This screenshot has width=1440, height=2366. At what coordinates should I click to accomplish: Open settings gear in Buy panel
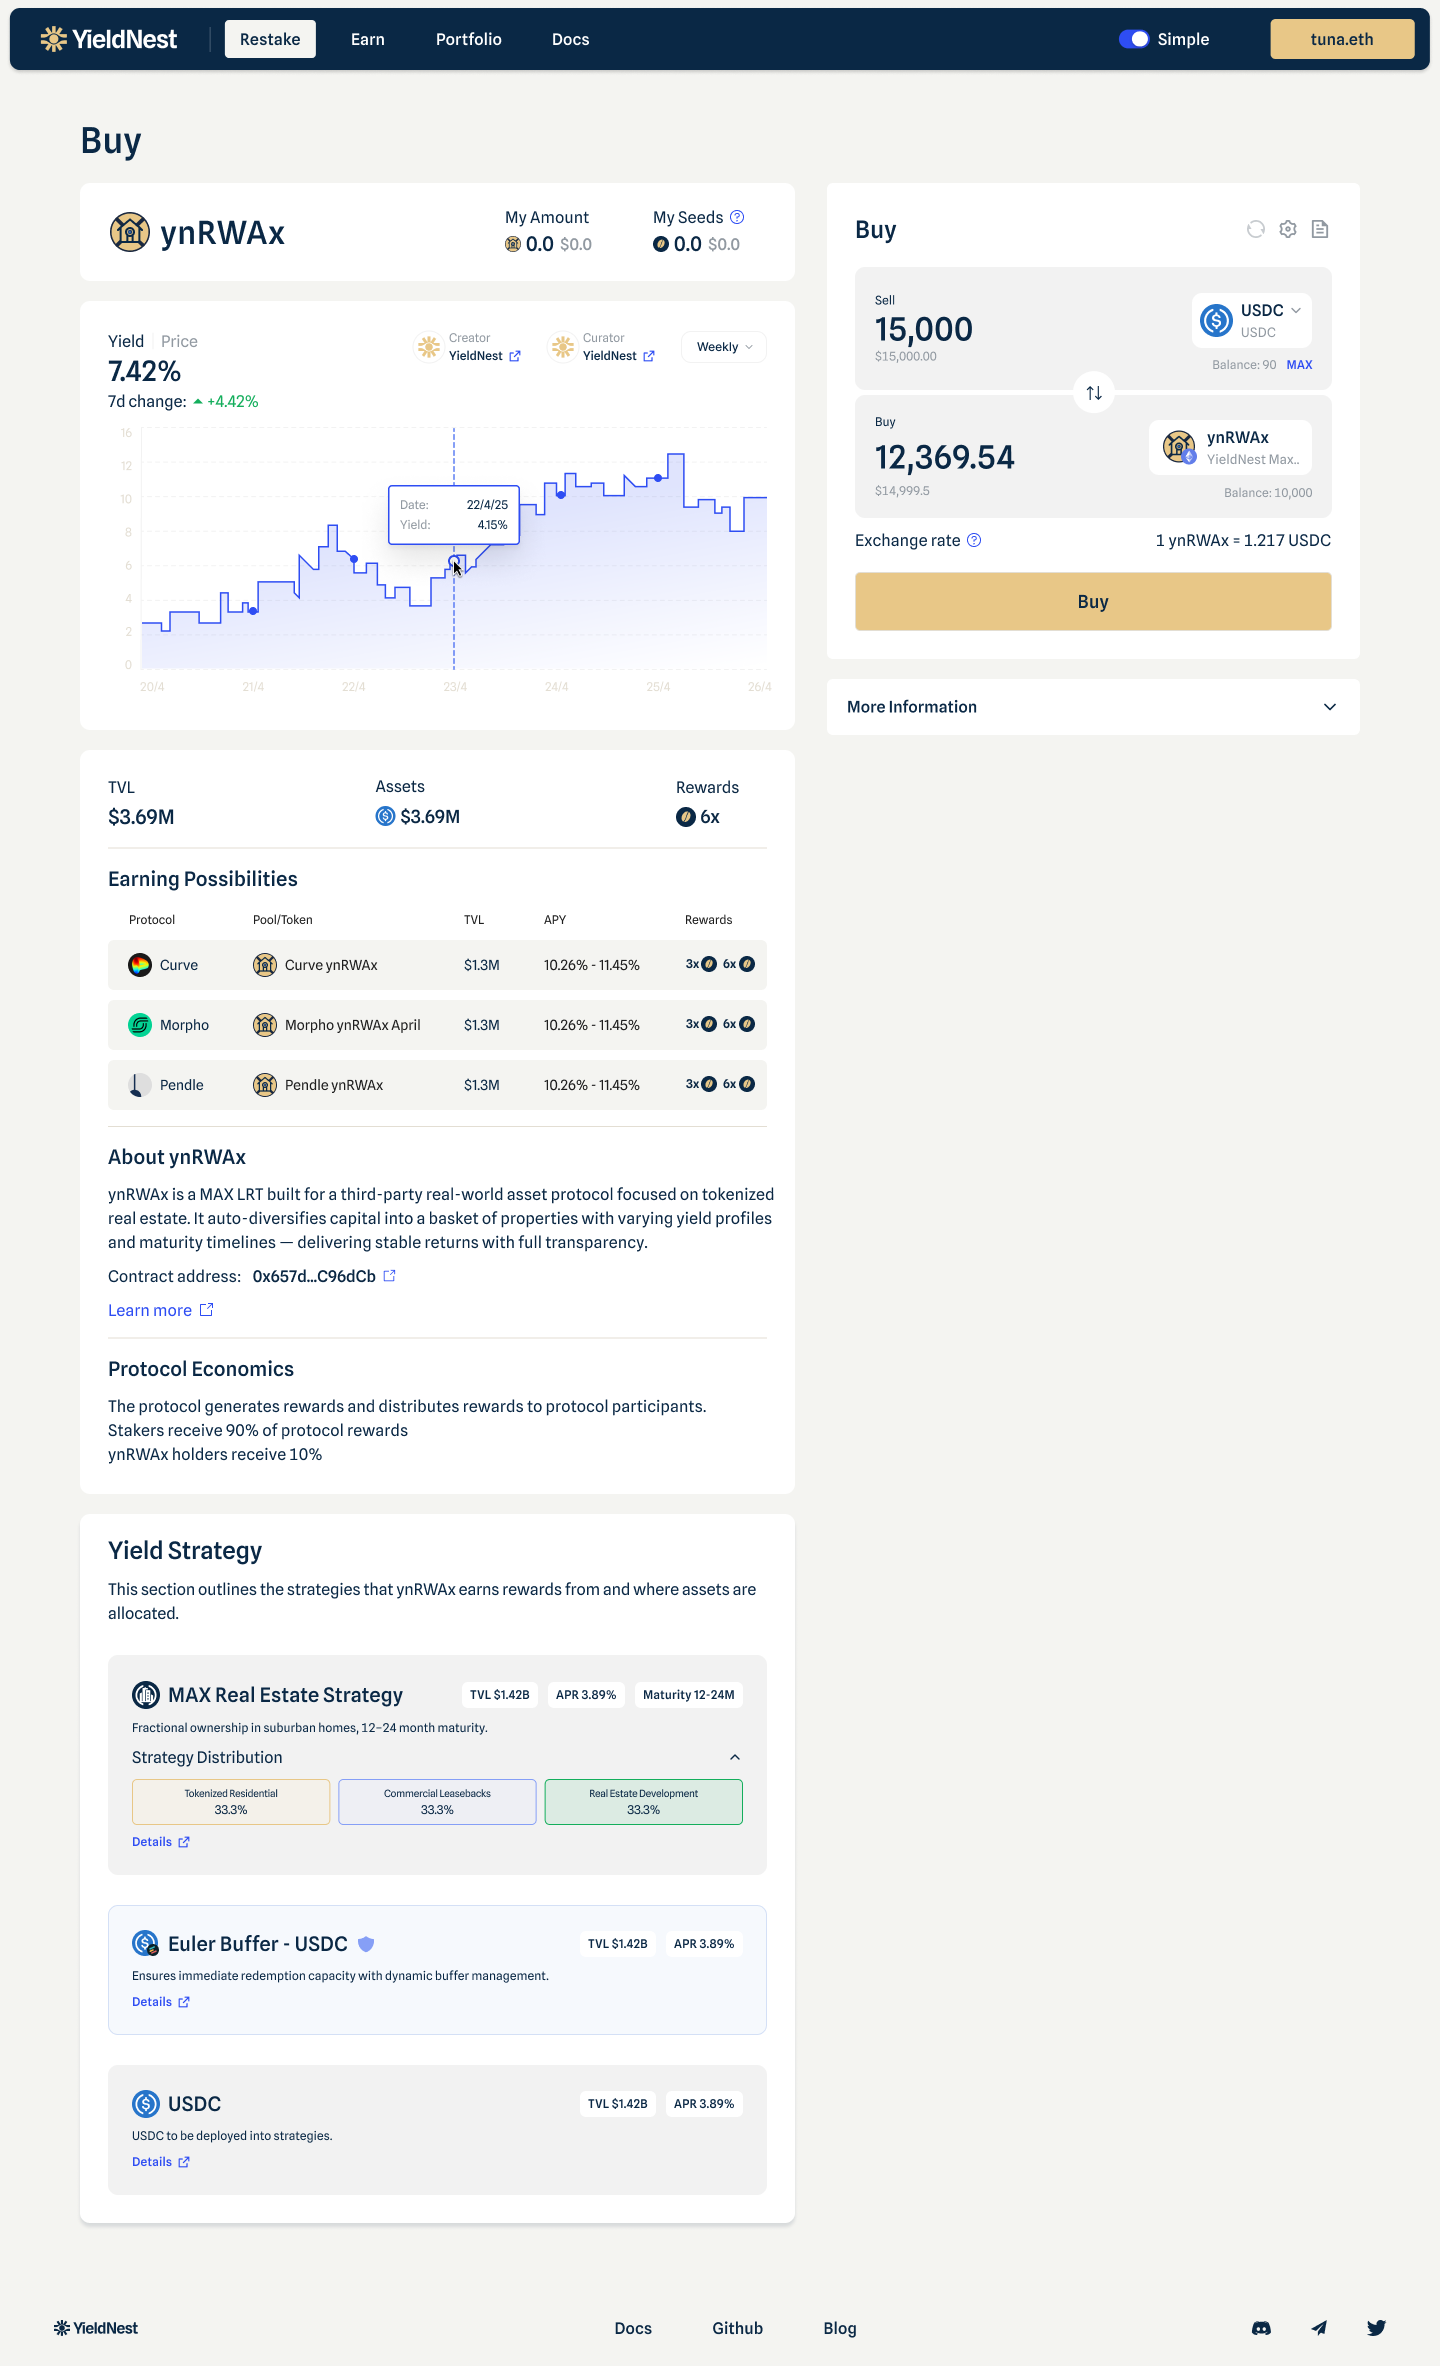1288,229
